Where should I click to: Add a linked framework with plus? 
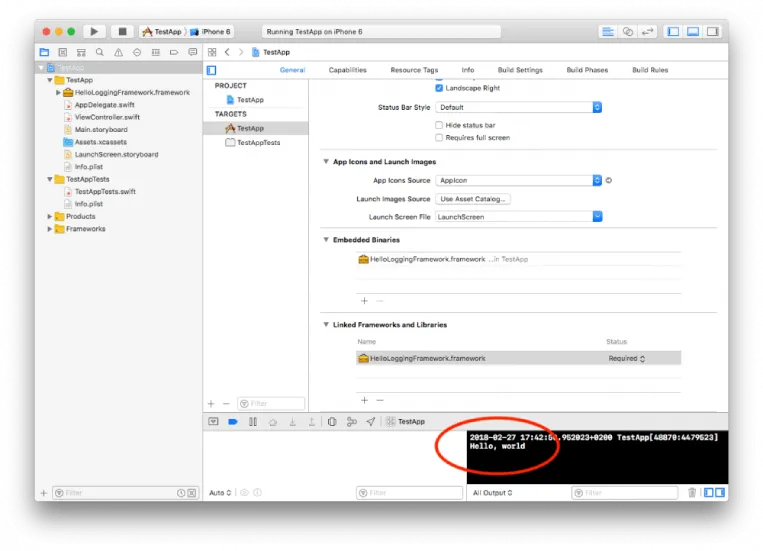click(364, 400)
